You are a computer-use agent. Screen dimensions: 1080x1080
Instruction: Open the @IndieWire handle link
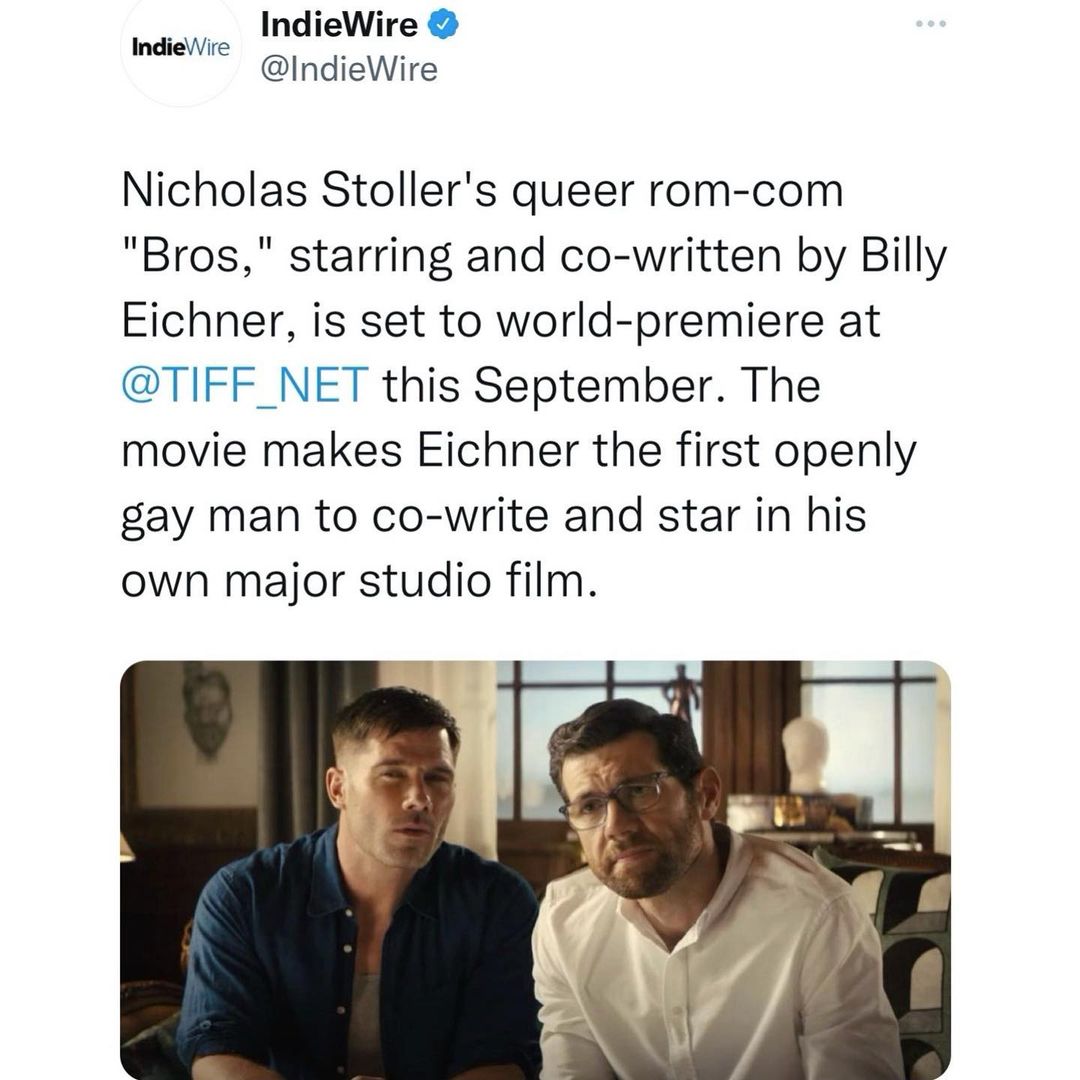348,70
